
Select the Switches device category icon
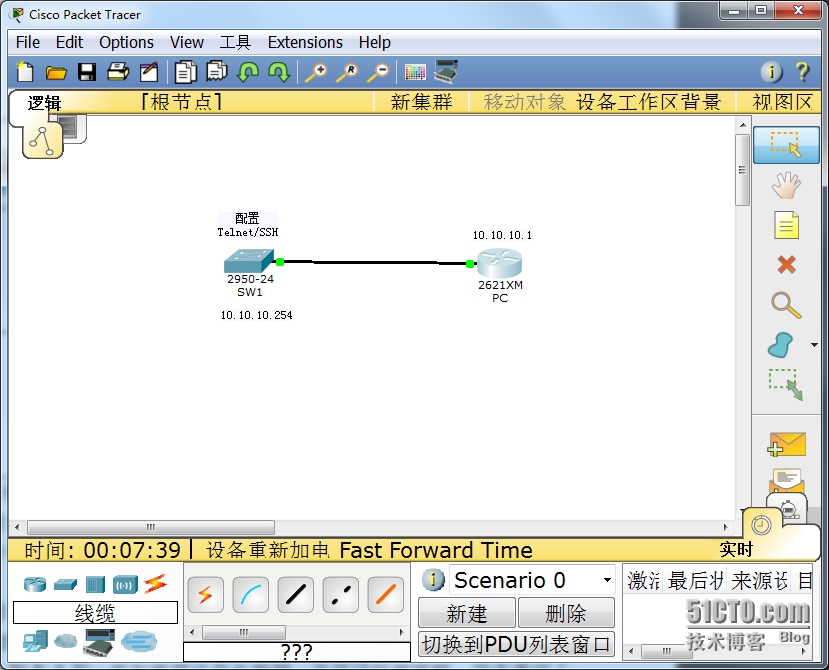pos(66,584)
